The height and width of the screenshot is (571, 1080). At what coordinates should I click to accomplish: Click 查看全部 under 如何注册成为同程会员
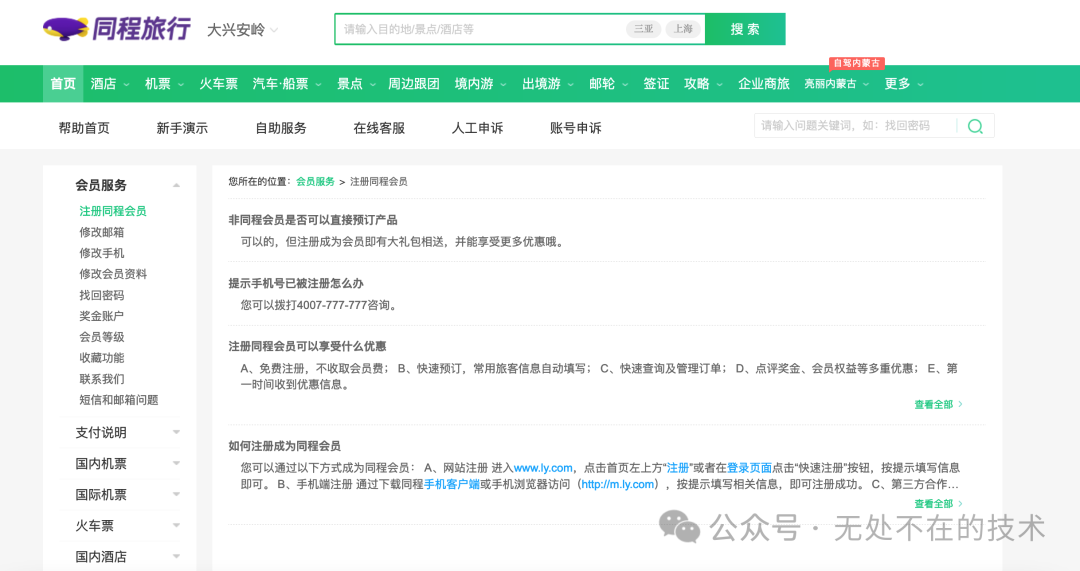(938, 504)
